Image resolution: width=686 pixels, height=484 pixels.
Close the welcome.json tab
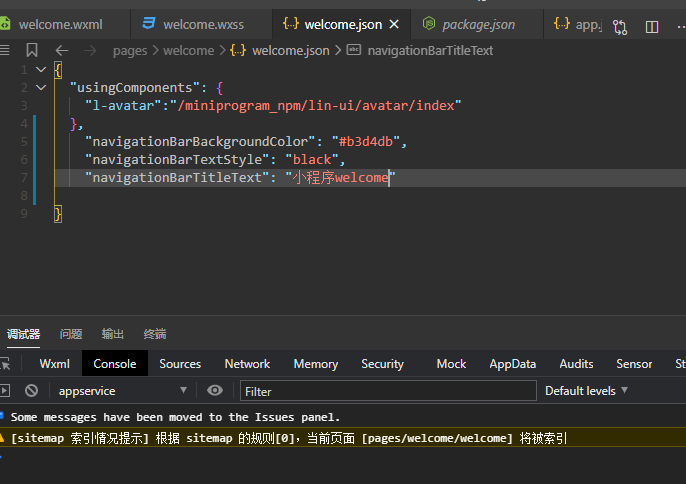pyautogui.click(x=393, y=24)
